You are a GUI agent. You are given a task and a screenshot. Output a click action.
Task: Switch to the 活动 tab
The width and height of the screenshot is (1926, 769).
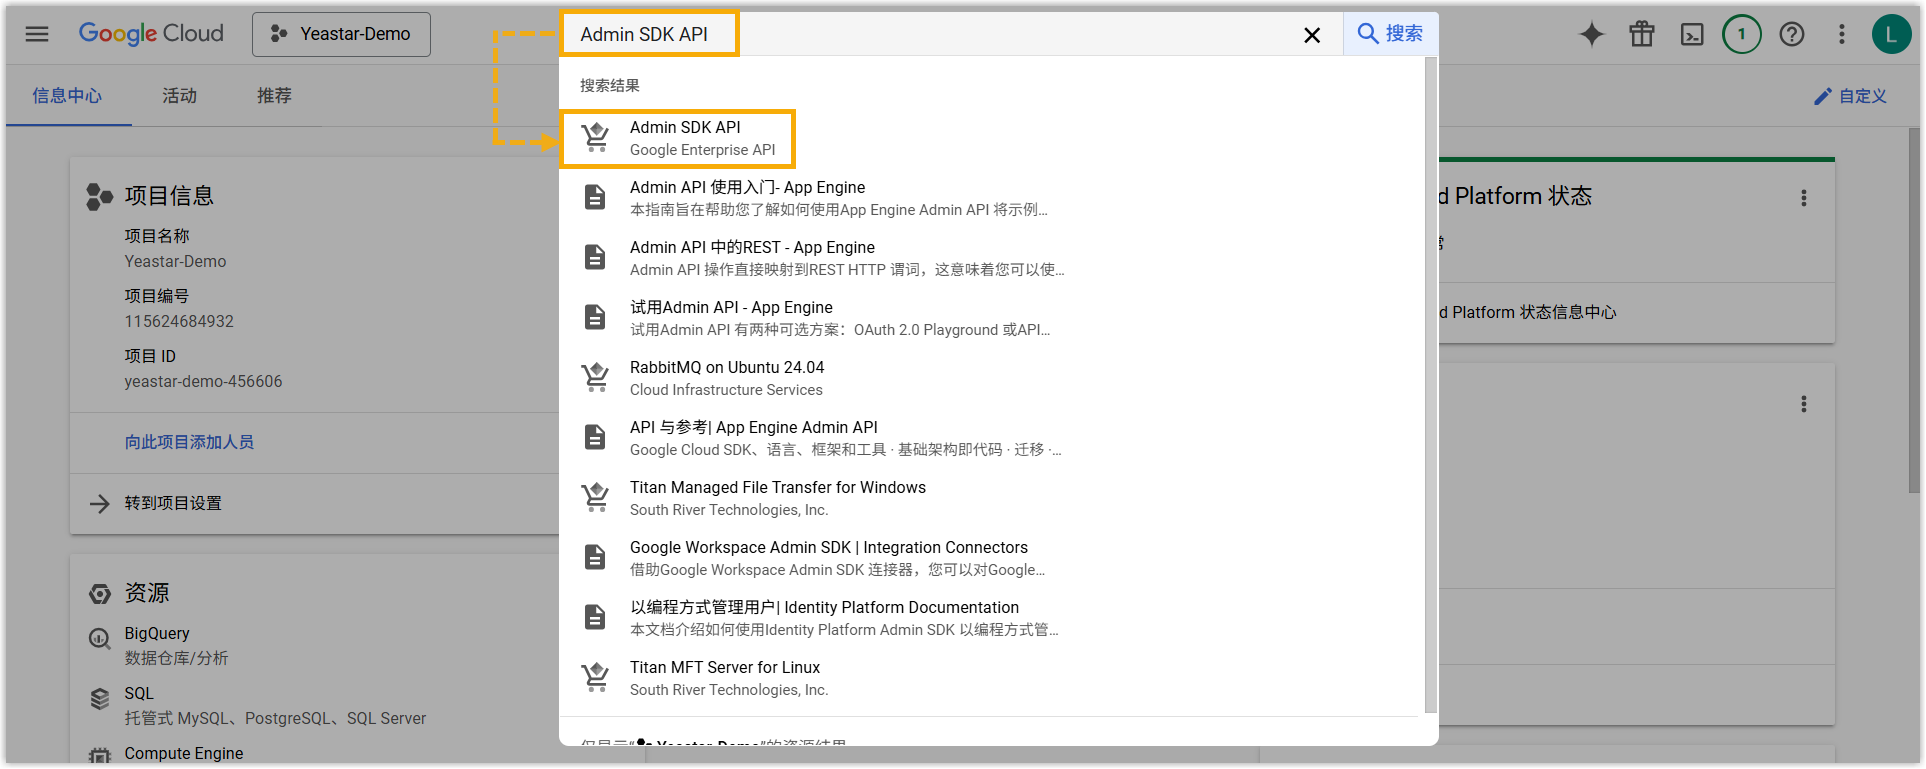point(180,96)
